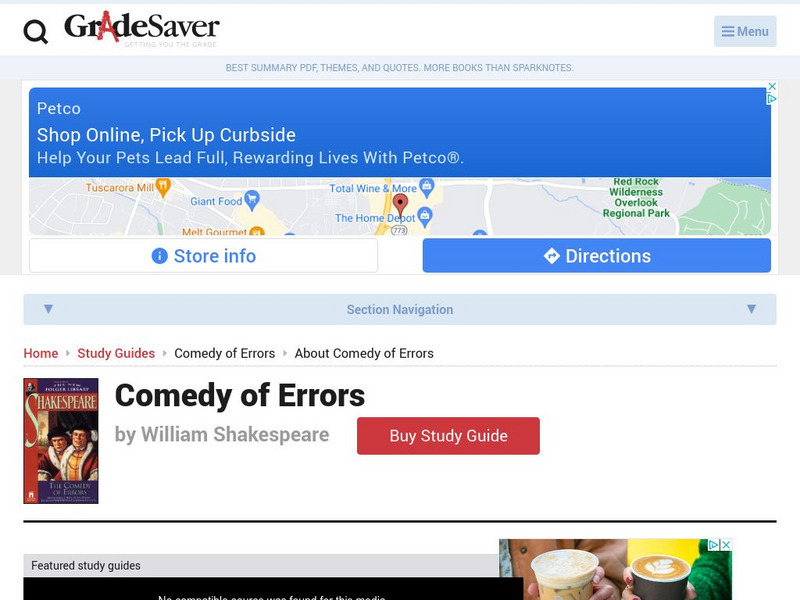Close the Petco ad with X icon
Image resolution: width=800 pixels, height=600 pixels.
point(772,86)
